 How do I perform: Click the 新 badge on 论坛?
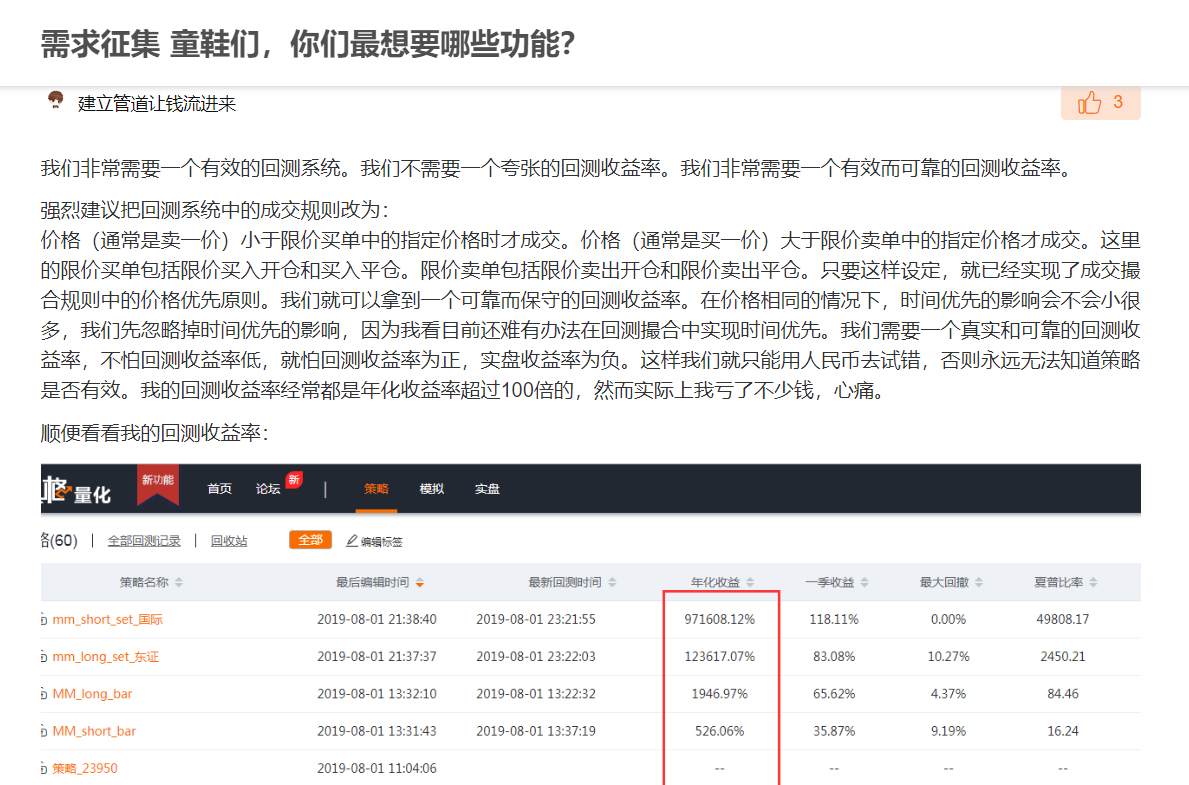coord(294,480)
